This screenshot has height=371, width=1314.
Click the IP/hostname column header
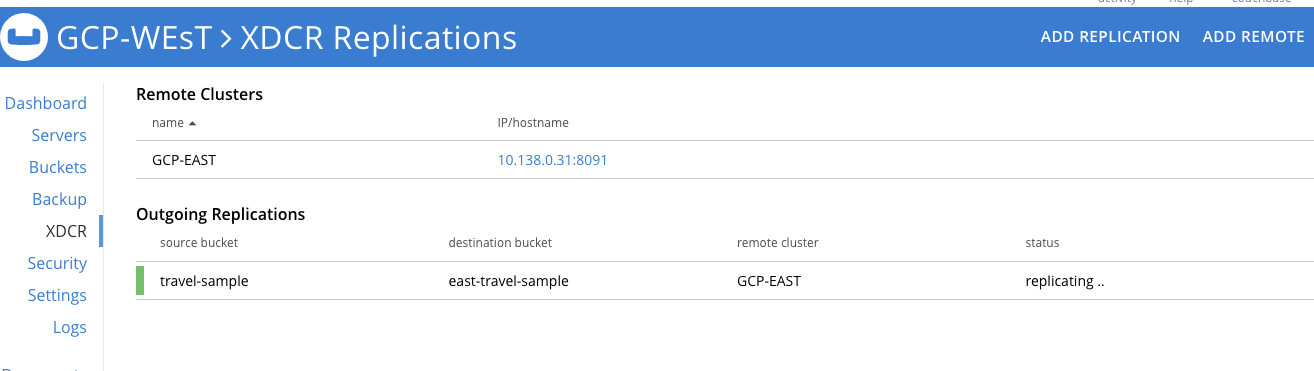pyautogui.click(x=533, y=123)
